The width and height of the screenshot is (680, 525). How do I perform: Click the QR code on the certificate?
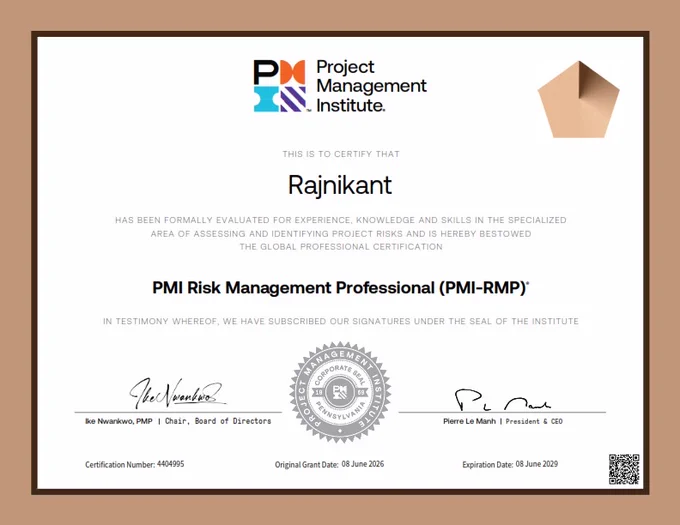pos(624,469)
